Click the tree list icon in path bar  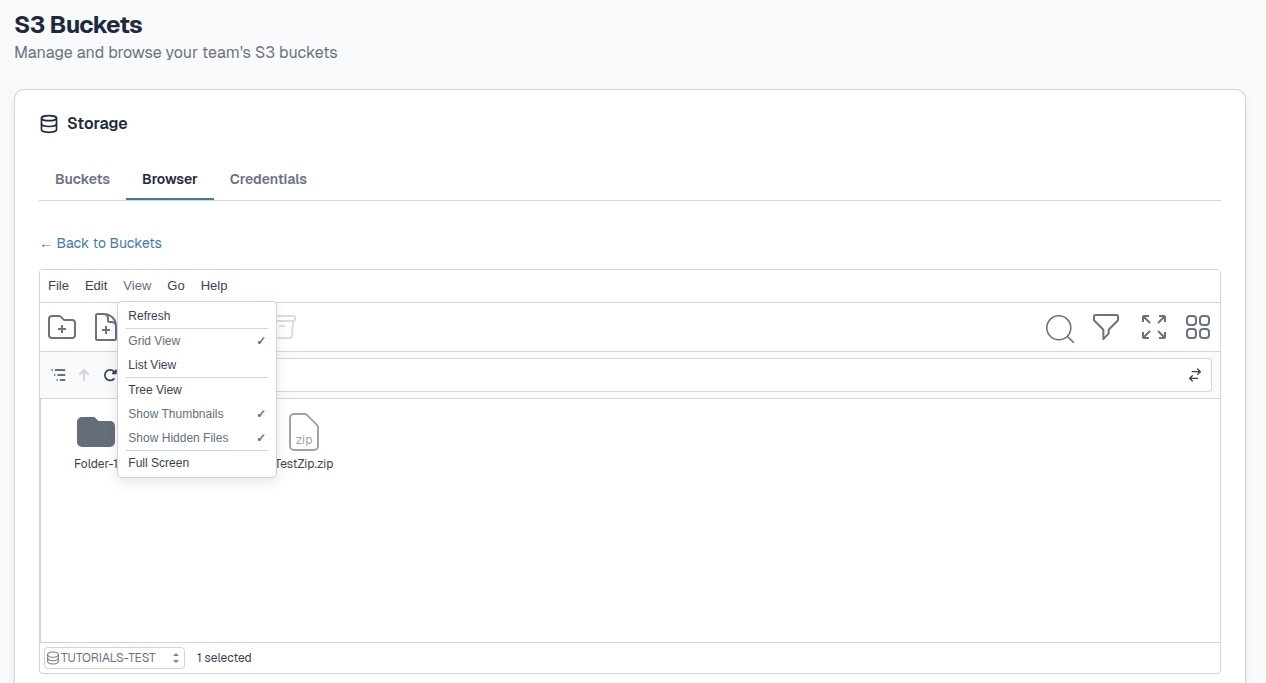(59, 375)
